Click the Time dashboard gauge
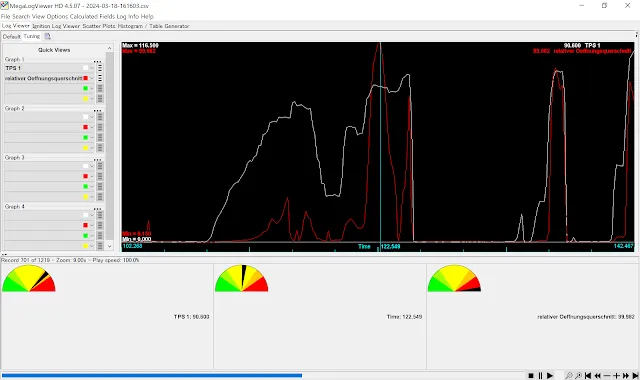Screen dimensions: 640x380 point(241,278)
